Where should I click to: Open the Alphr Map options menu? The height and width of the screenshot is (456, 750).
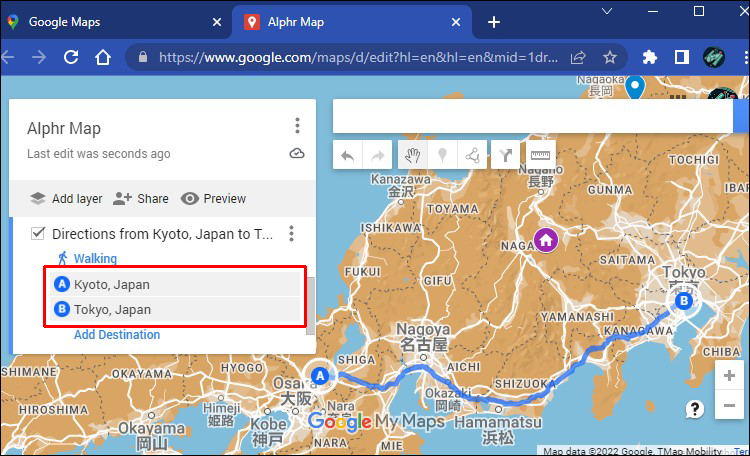tap(297, 125)
